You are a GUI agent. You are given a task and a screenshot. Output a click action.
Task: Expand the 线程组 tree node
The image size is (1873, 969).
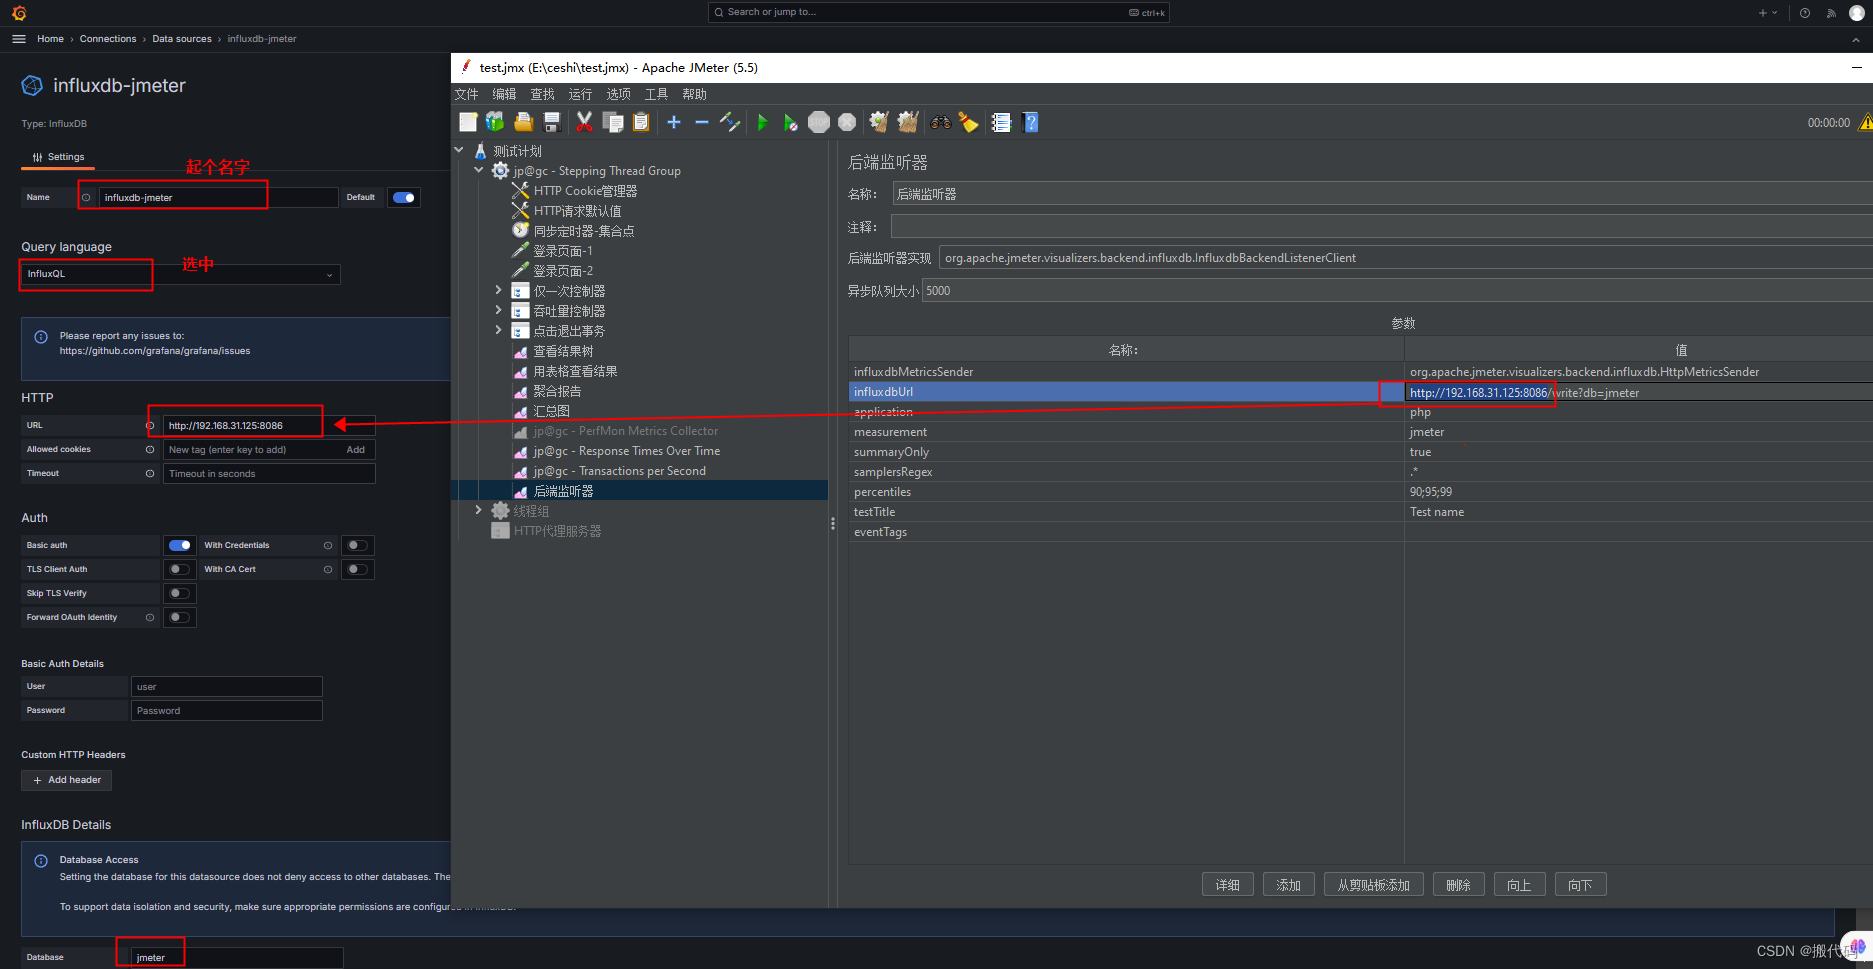coord(479,510)
